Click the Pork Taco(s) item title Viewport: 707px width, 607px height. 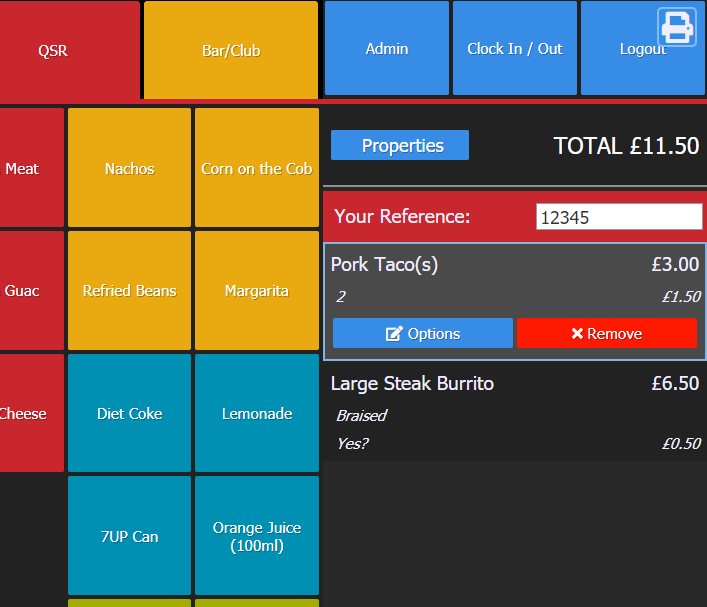[x=384, y=265]
